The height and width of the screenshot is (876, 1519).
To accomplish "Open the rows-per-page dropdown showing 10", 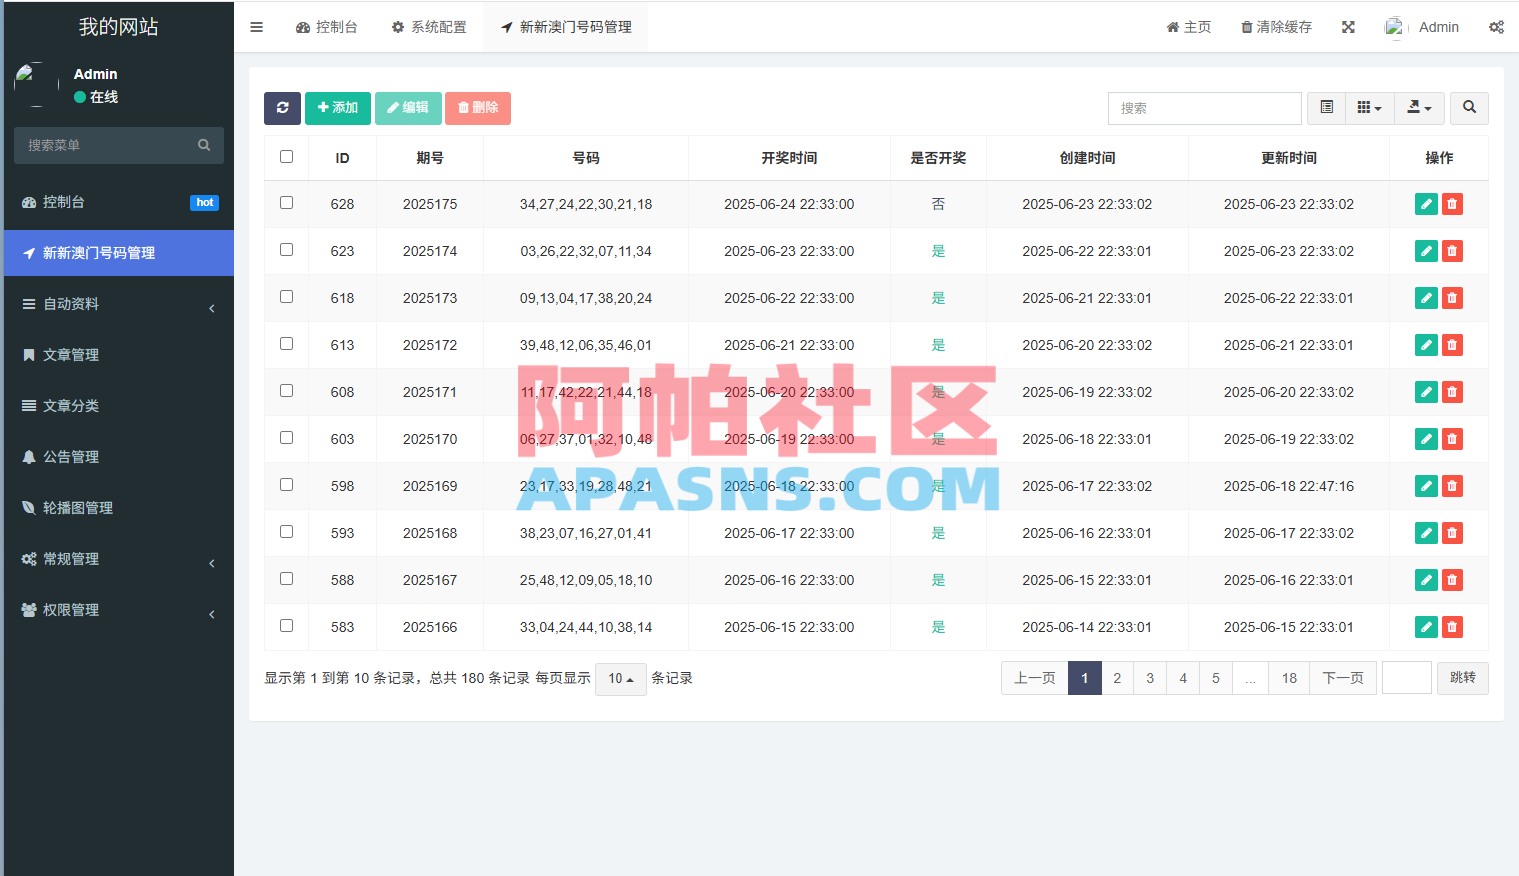I will 621,679.
